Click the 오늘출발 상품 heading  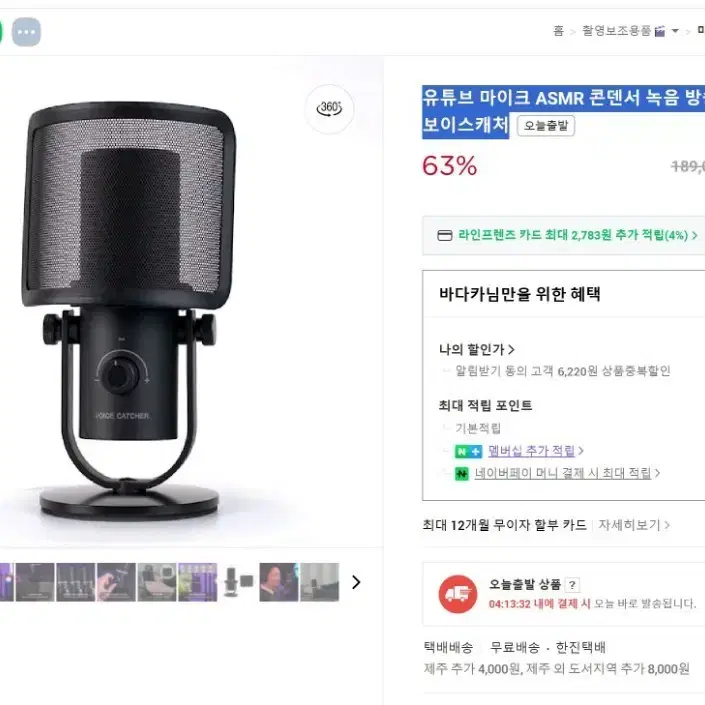(x=525, y=585)
